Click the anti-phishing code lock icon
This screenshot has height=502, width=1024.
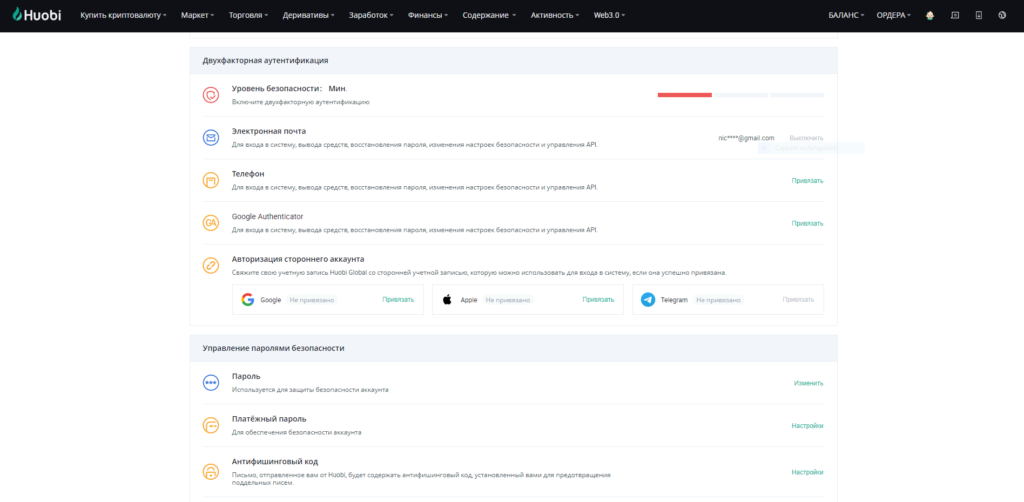tap(211, 472)
